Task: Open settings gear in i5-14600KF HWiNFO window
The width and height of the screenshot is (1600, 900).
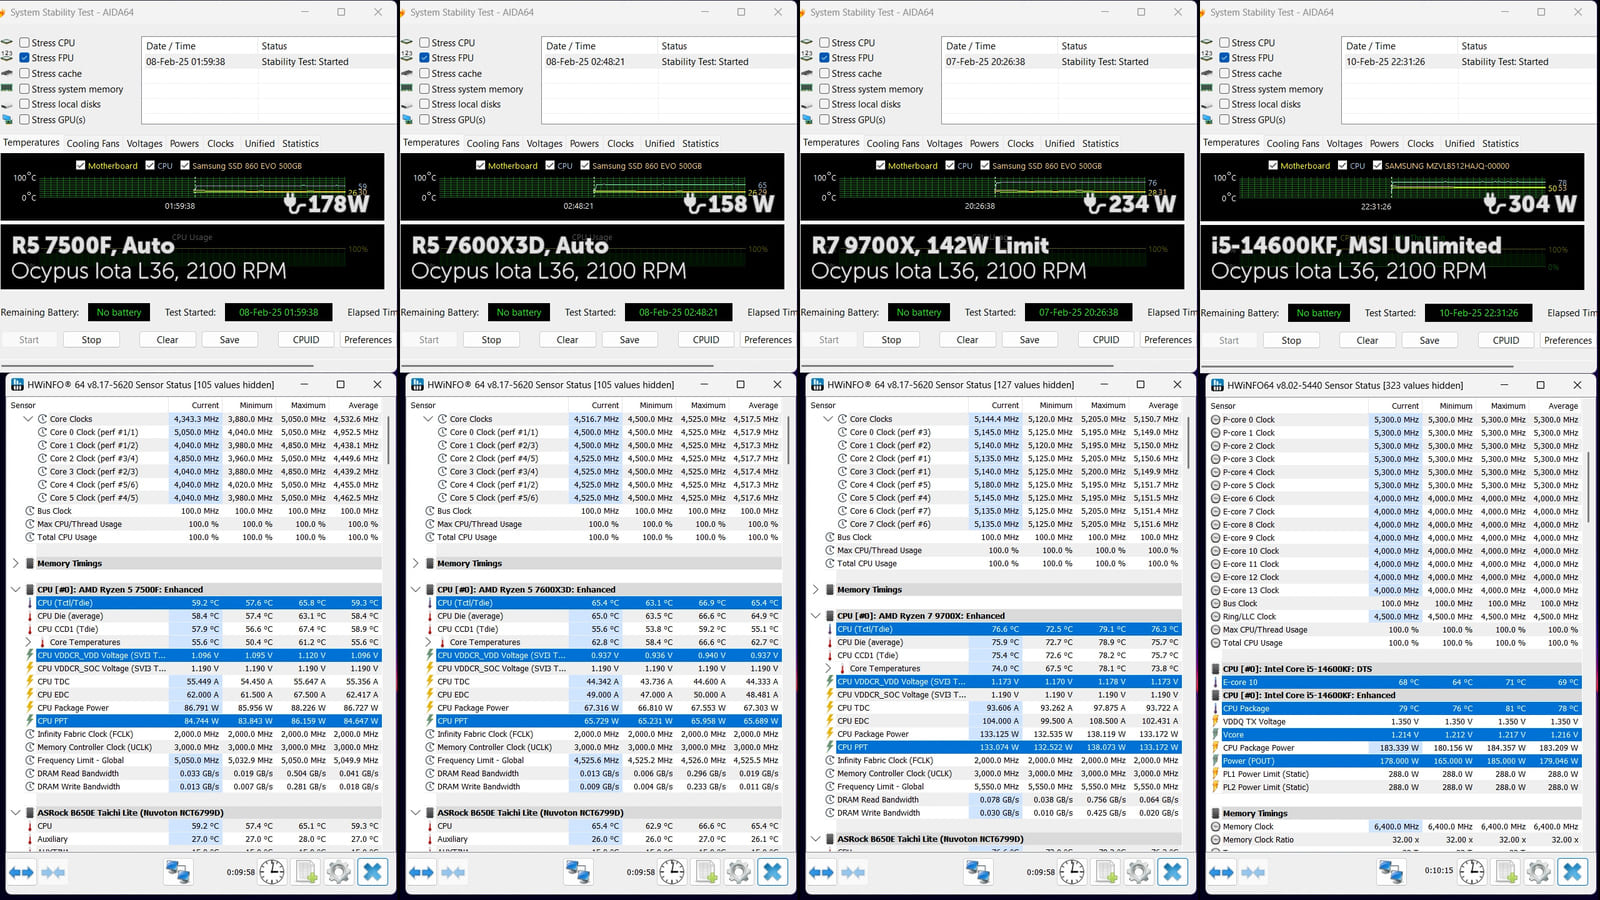Action: point(1539,872)
